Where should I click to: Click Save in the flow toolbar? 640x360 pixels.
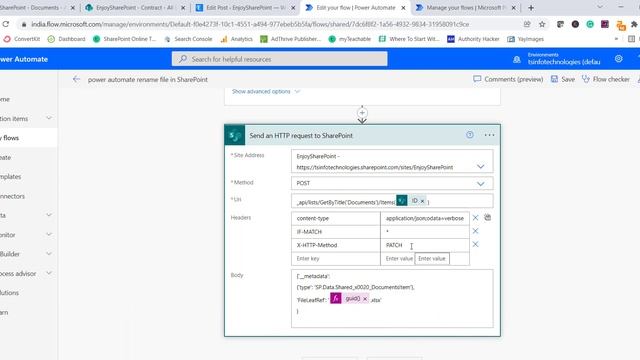[563, 79]
